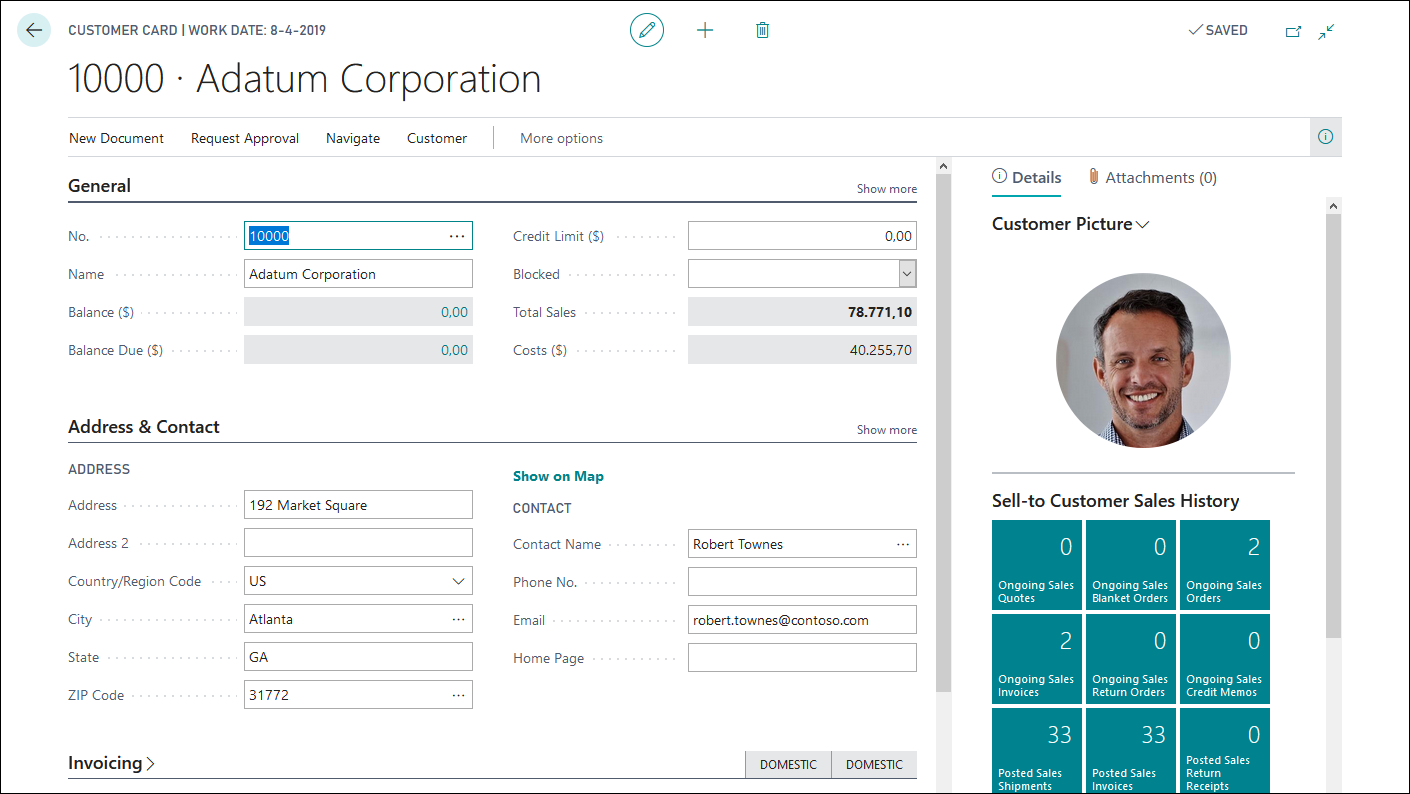Open the Posted Sales Invoices tile
Screen dimensions: 1410x794
pyautogui.click(x=1131, y=751)
